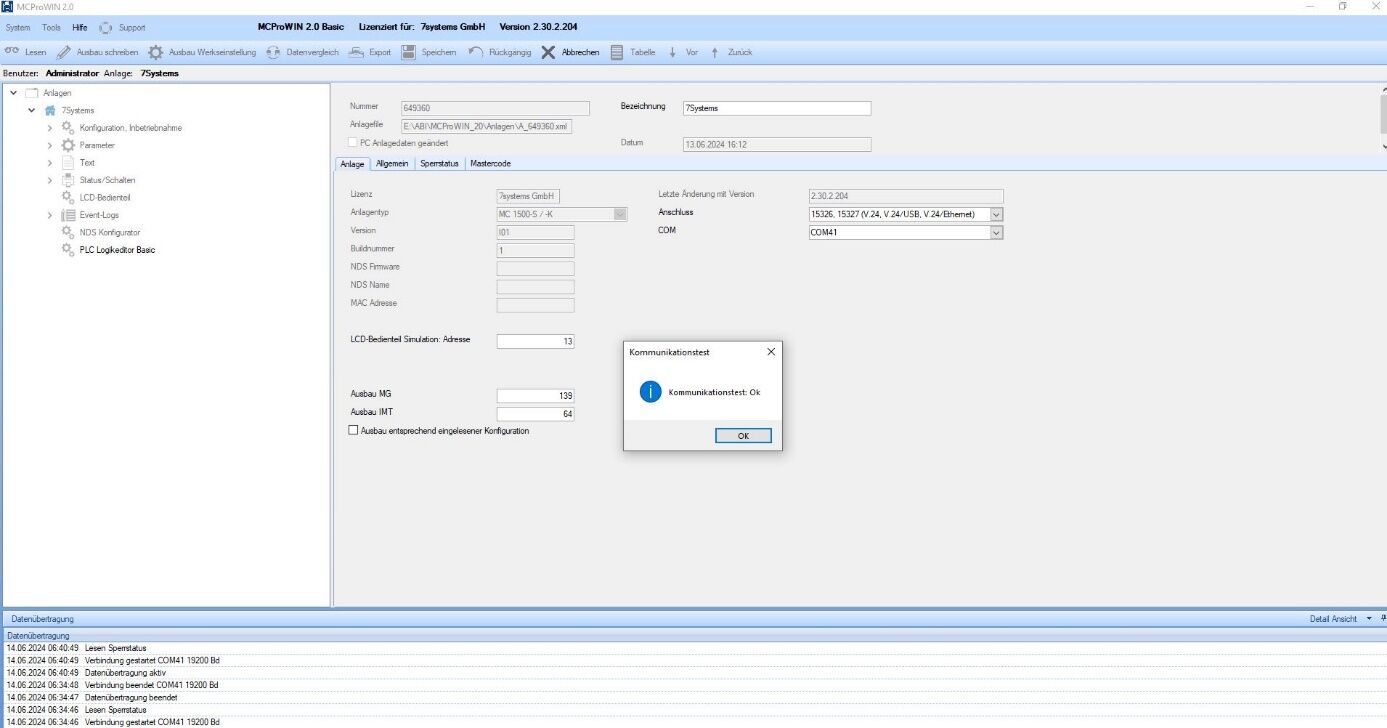Launch PLC Logikeditor Basic from tree
The width and height of the screenshot is (1387, 728).
point(118,250)
